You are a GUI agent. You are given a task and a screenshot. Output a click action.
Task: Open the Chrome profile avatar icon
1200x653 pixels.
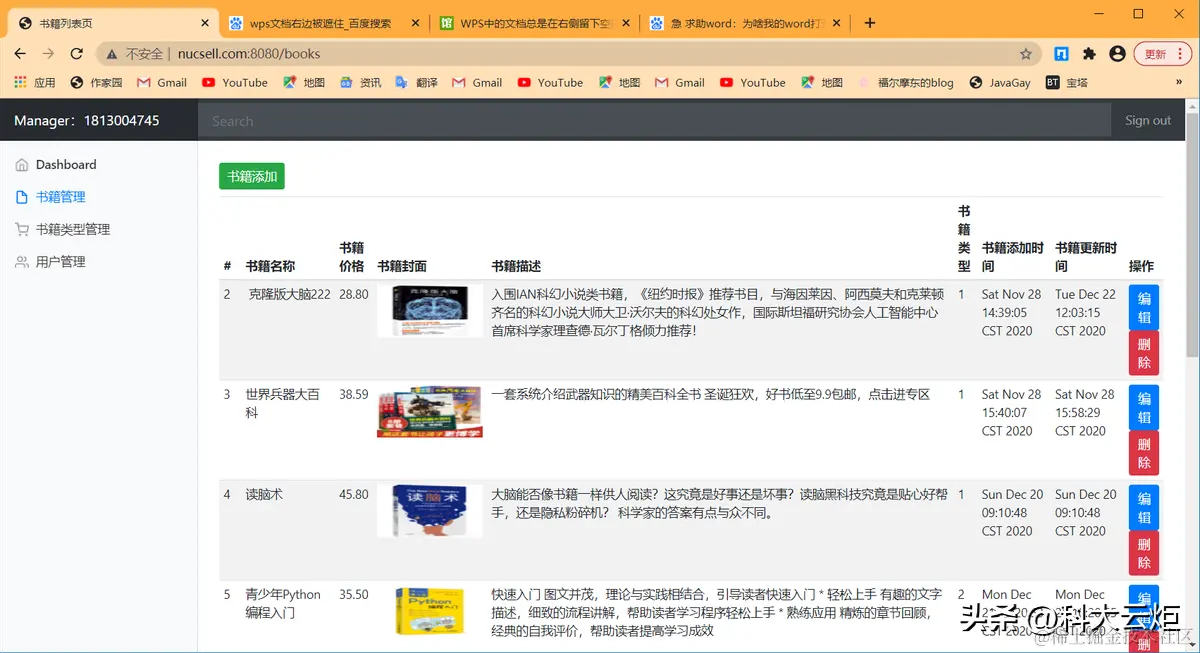click(1117, 54)
